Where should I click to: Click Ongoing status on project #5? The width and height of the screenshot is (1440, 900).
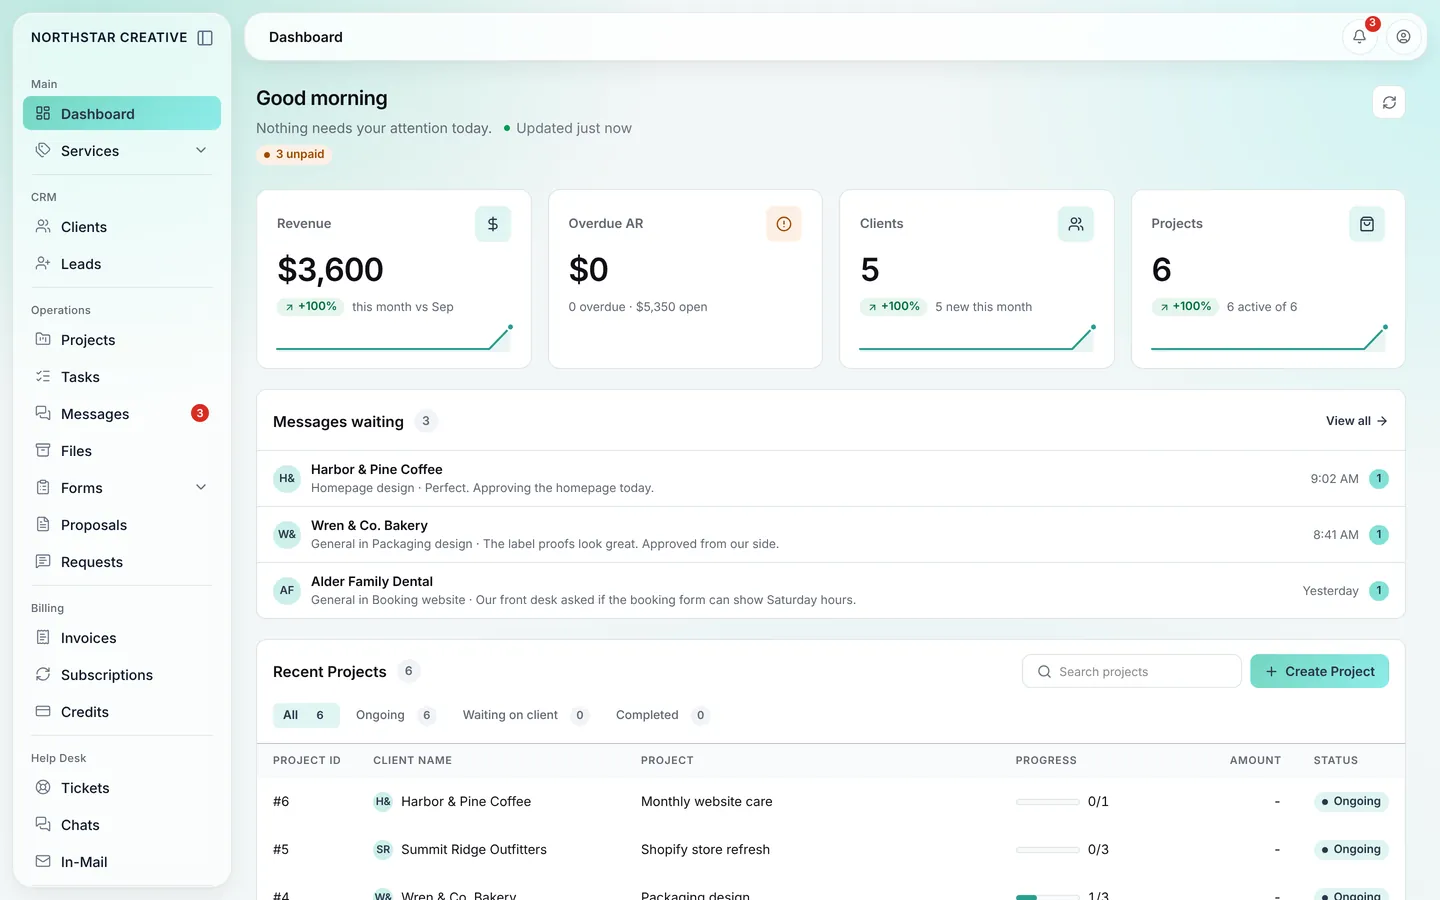pyautogui.click(x=1351, y=849)
